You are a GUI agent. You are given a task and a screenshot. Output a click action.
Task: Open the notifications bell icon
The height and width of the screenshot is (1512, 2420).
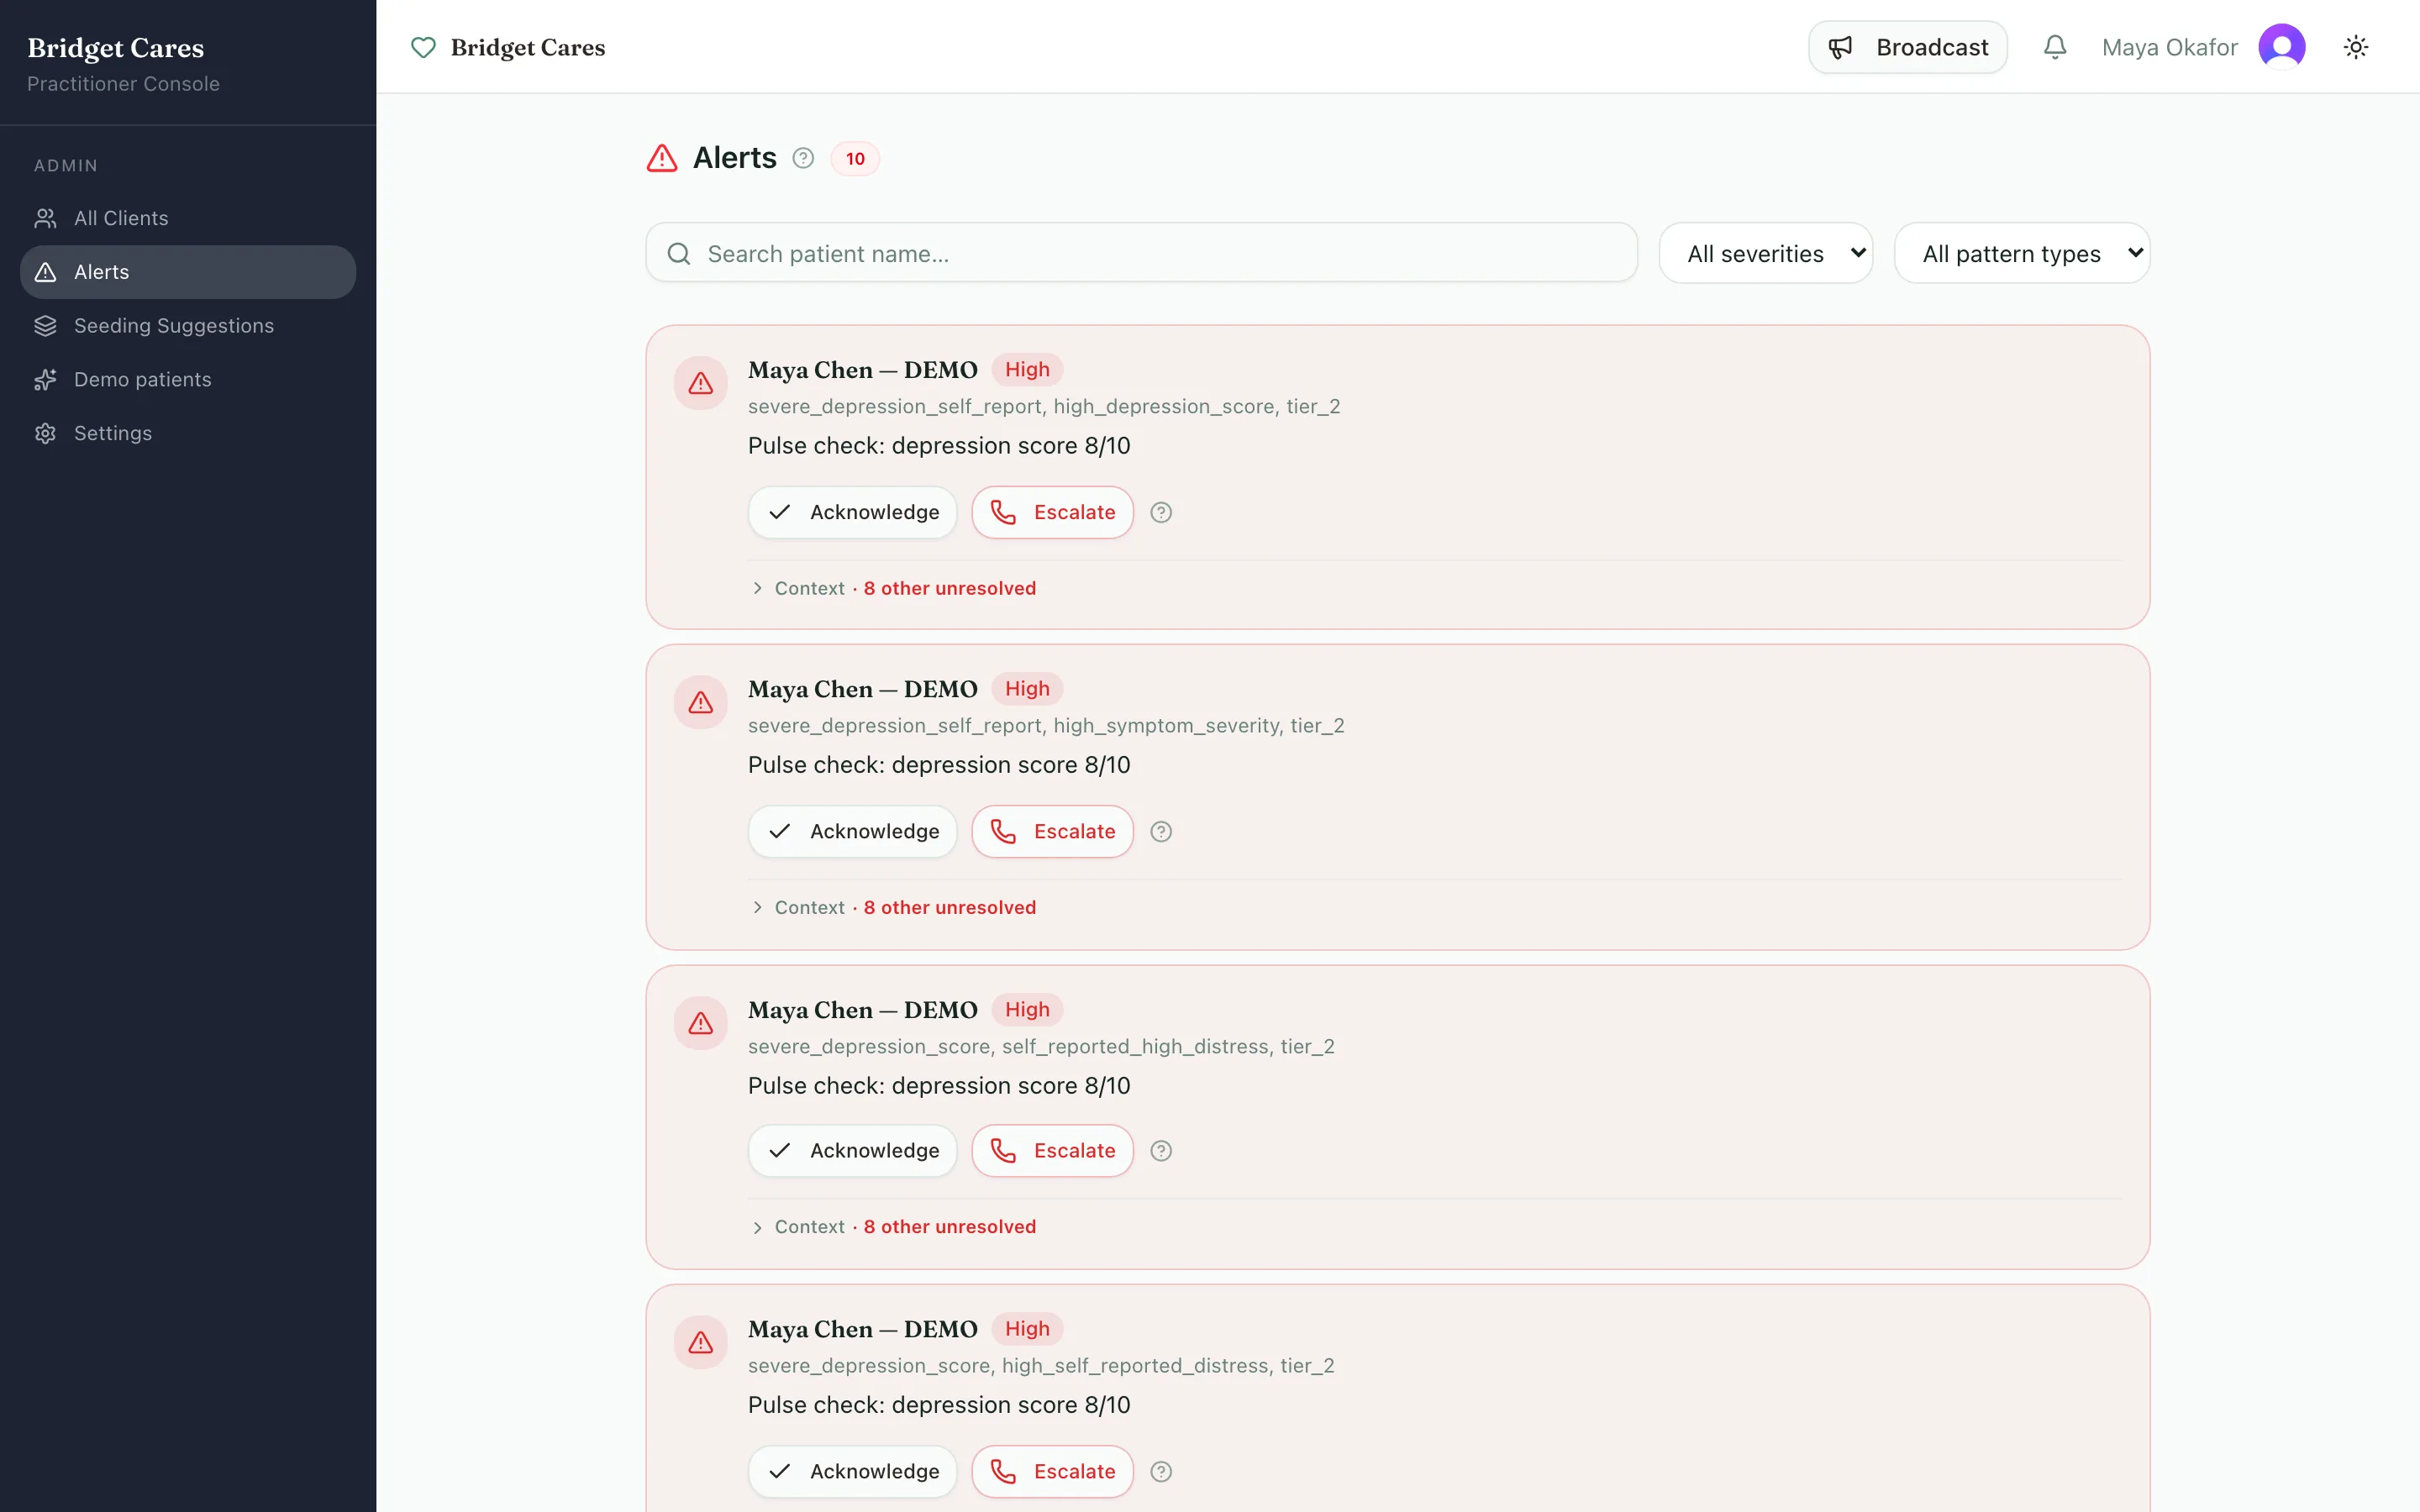pyautogui.click(x=2054, y=47)
